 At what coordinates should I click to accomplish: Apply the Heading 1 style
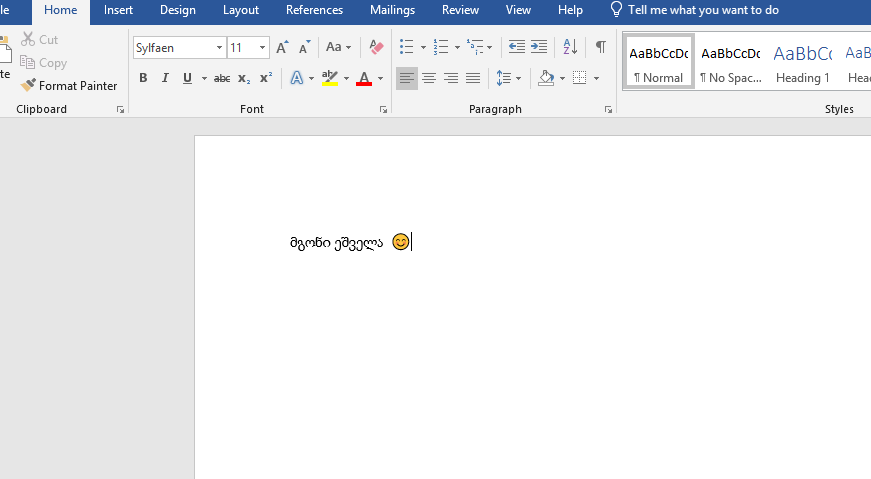(x=802, y=63)
